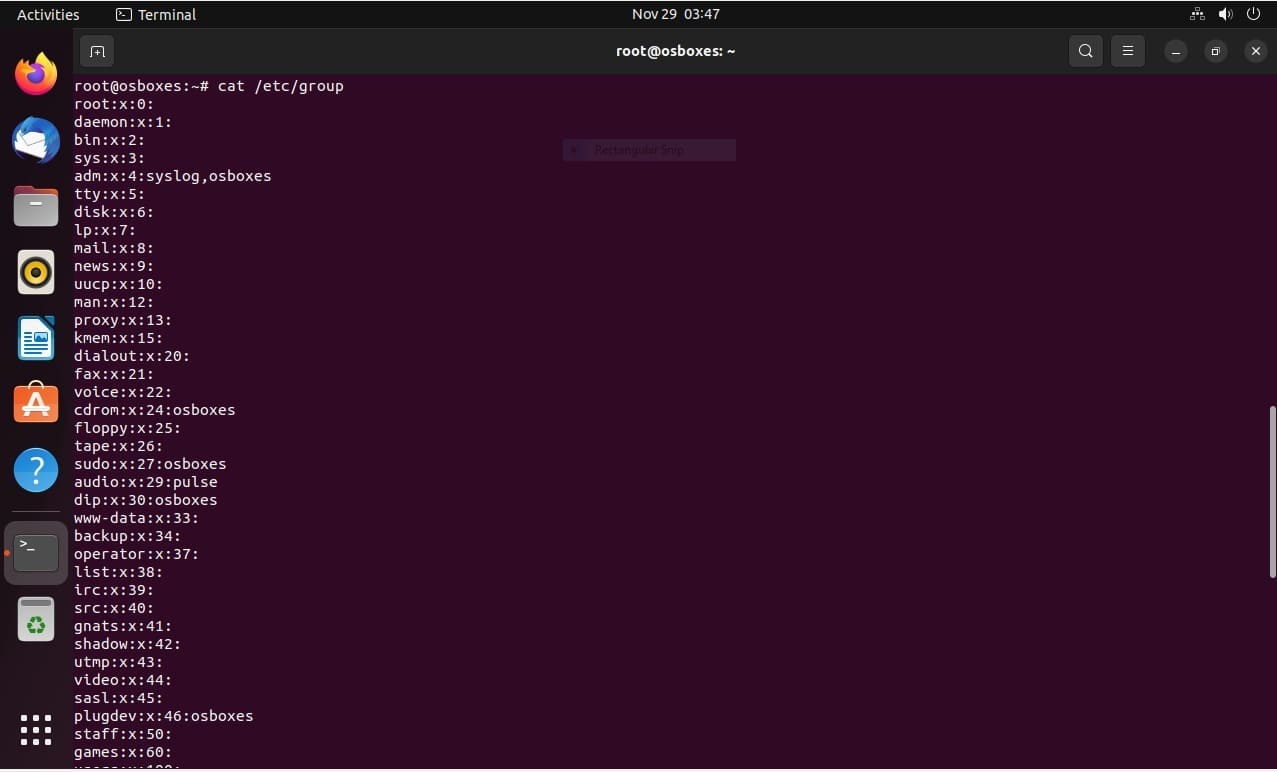Screen dimensions: 1277x772
Task: Open Activities overview
Action: coord(48,14)
